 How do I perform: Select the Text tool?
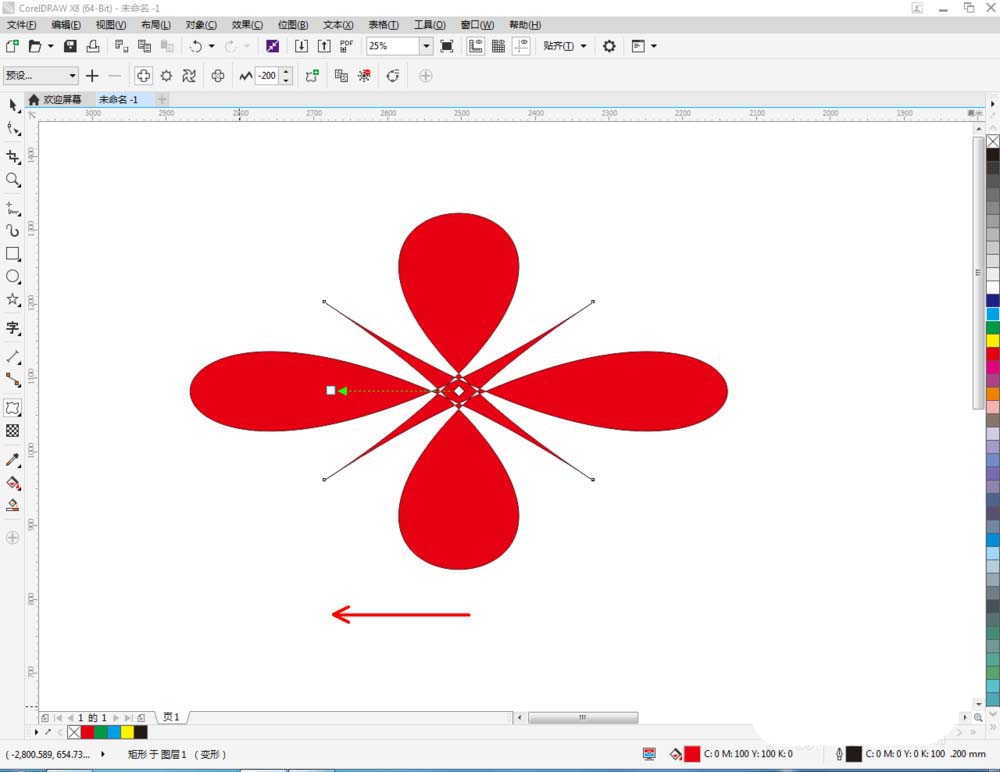pos(13,329)
